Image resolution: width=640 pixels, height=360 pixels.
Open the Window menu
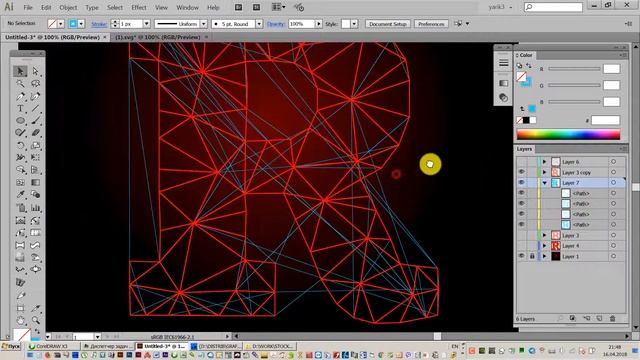[187, 7]
